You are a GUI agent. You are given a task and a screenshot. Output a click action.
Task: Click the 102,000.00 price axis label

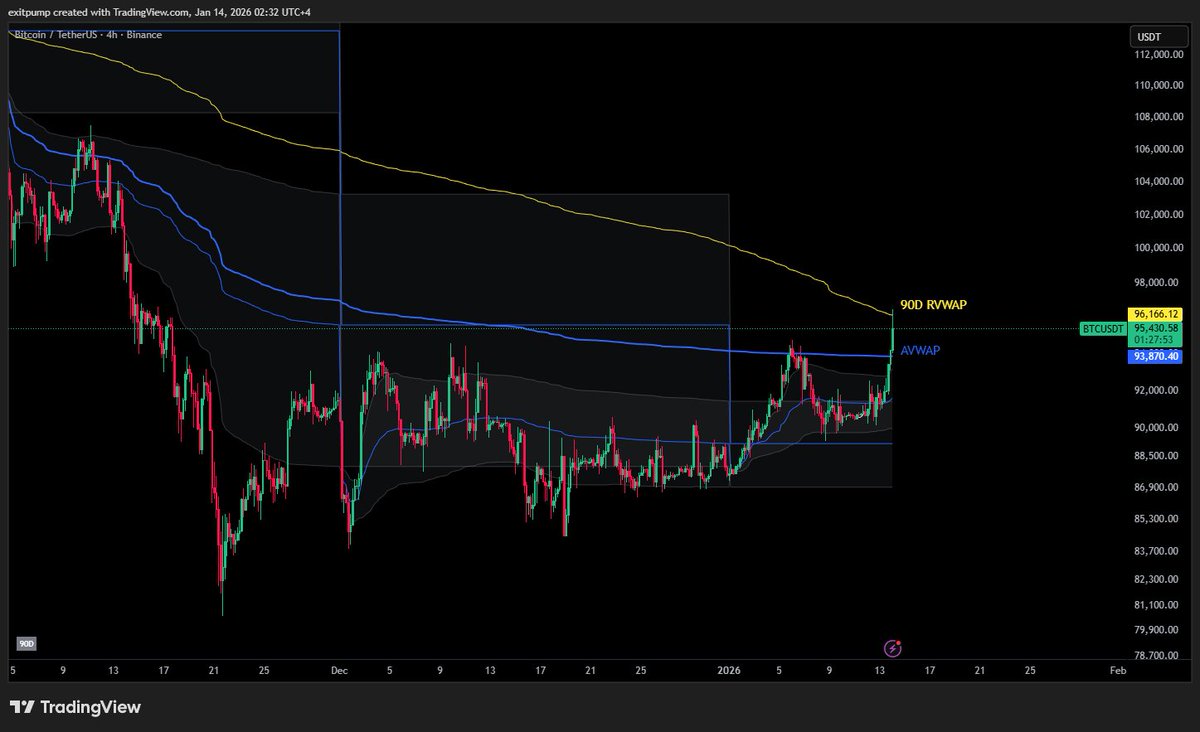[x=1158, y=215]
